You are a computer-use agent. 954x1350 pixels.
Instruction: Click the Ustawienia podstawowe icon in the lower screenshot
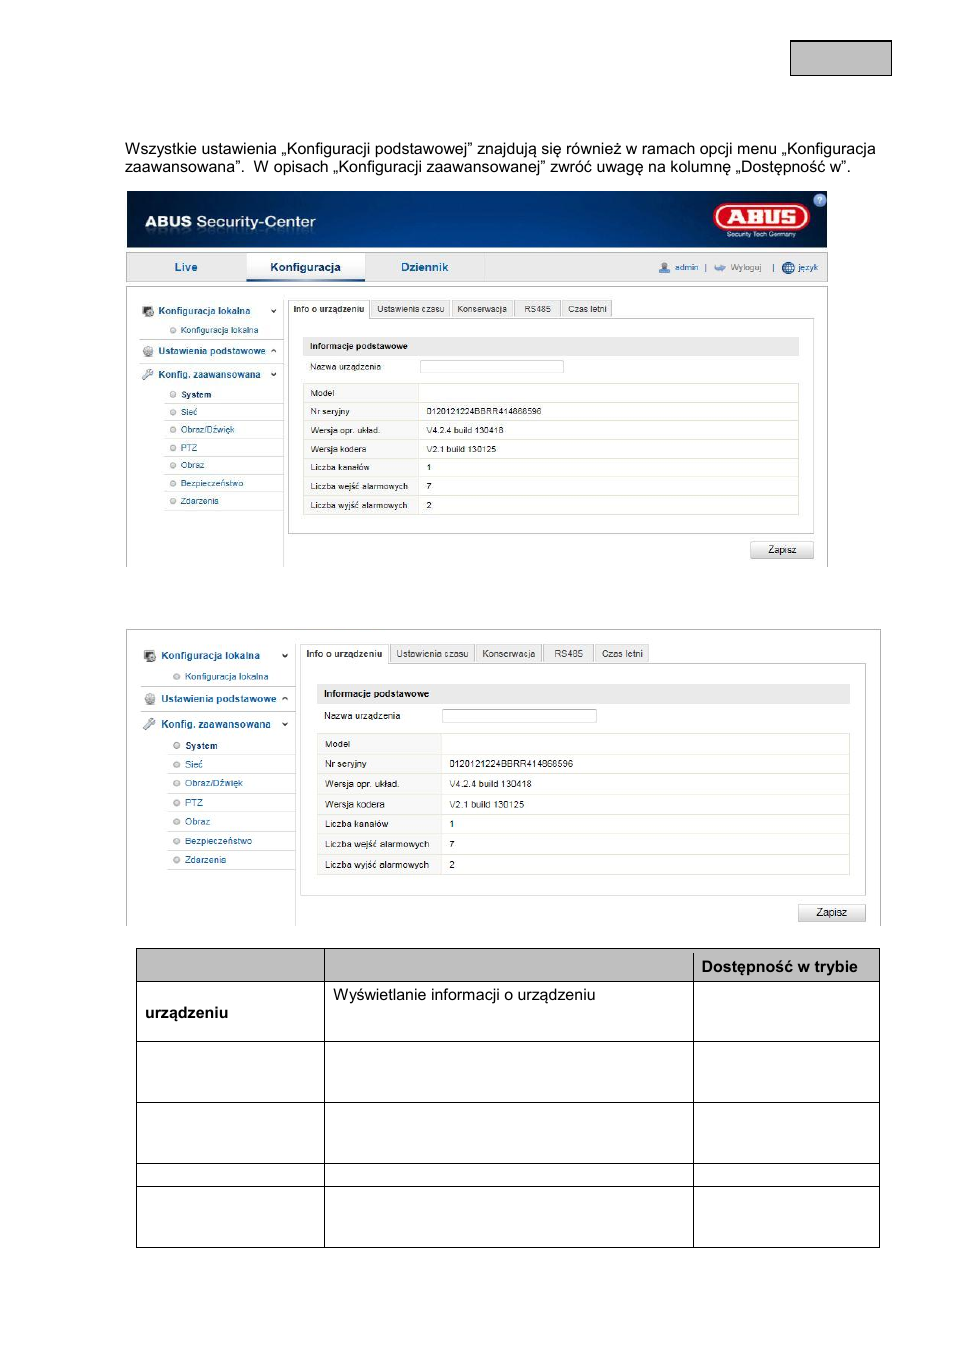pyautogui.click(x=150, y=699)
